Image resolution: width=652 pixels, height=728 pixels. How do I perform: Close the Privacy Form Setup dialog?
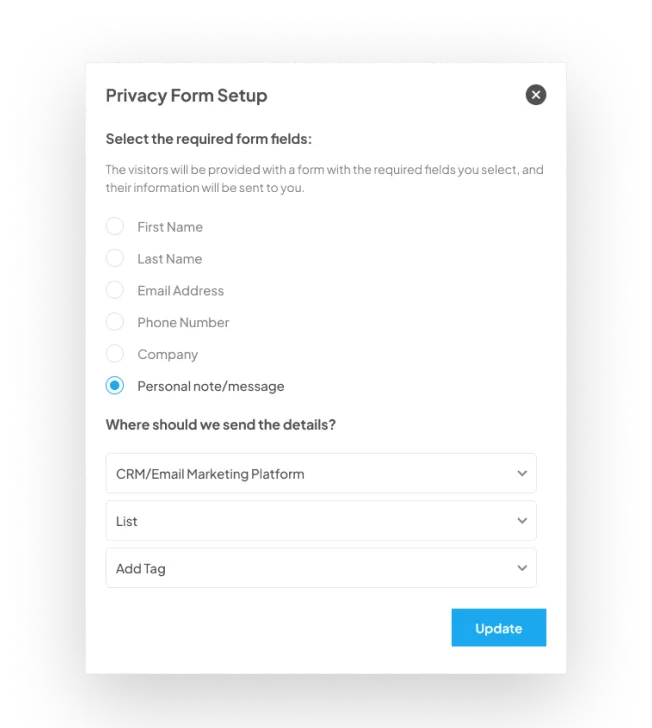click(x=535, y=95)
